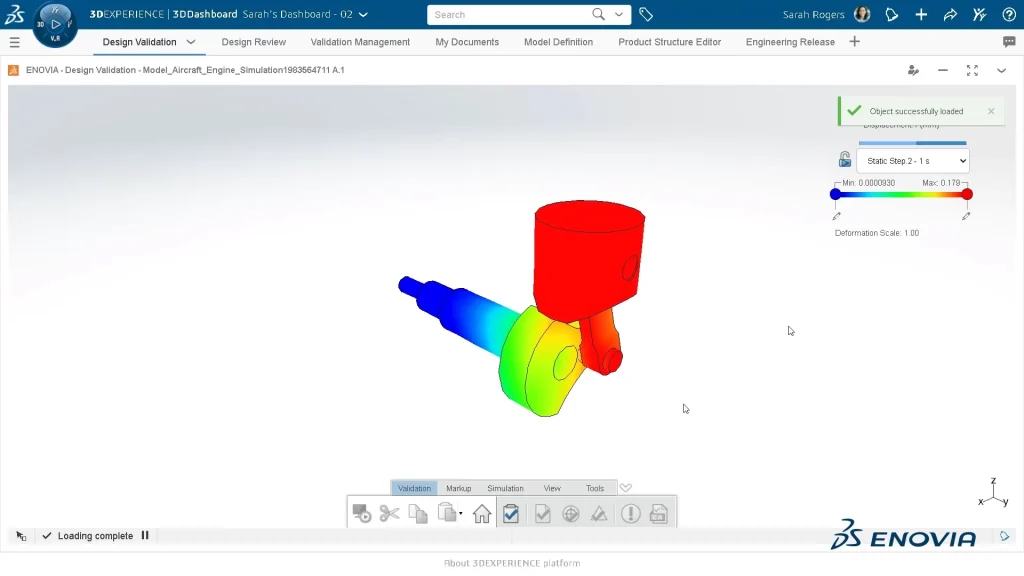Click the share arrow icon in the header
Screen dimensions: 1024x576
click(950, 15)
